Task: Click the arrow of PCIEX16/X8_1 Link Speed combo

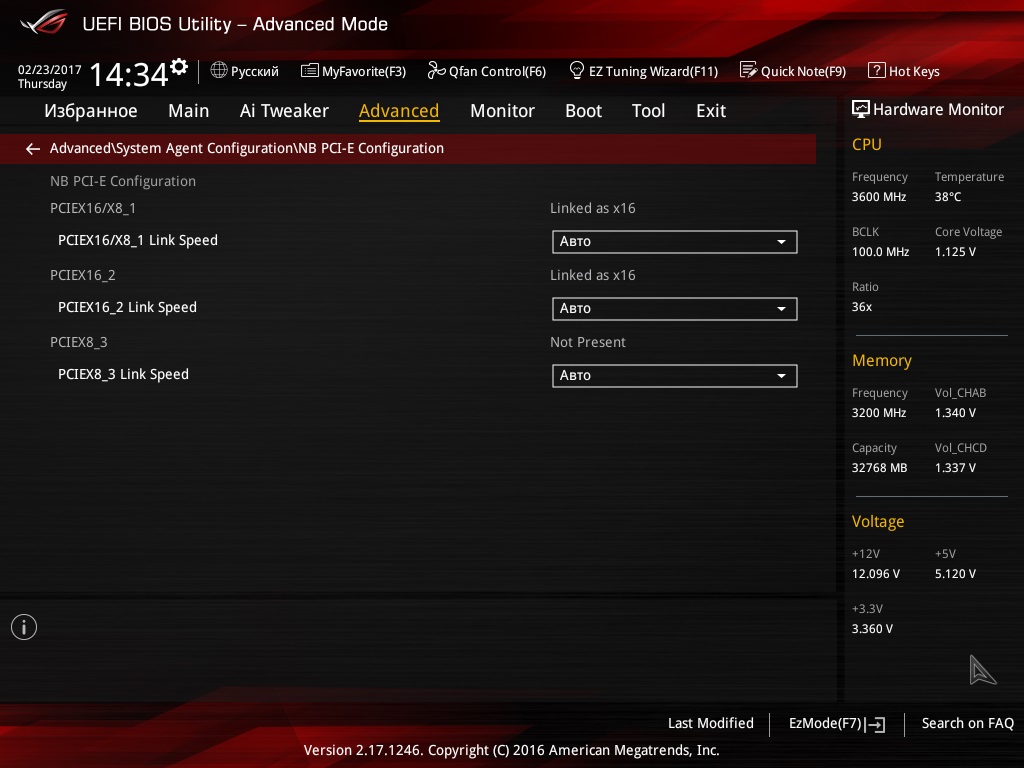Action: coord(781,242)
